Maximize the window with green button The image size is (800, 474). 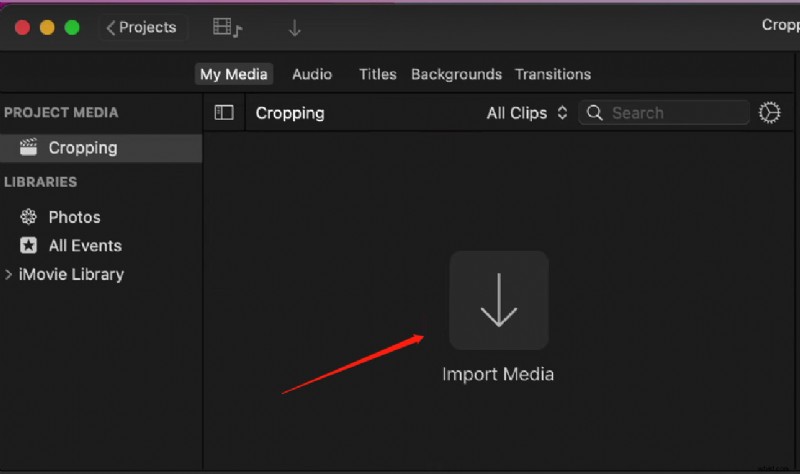point(72,28)
